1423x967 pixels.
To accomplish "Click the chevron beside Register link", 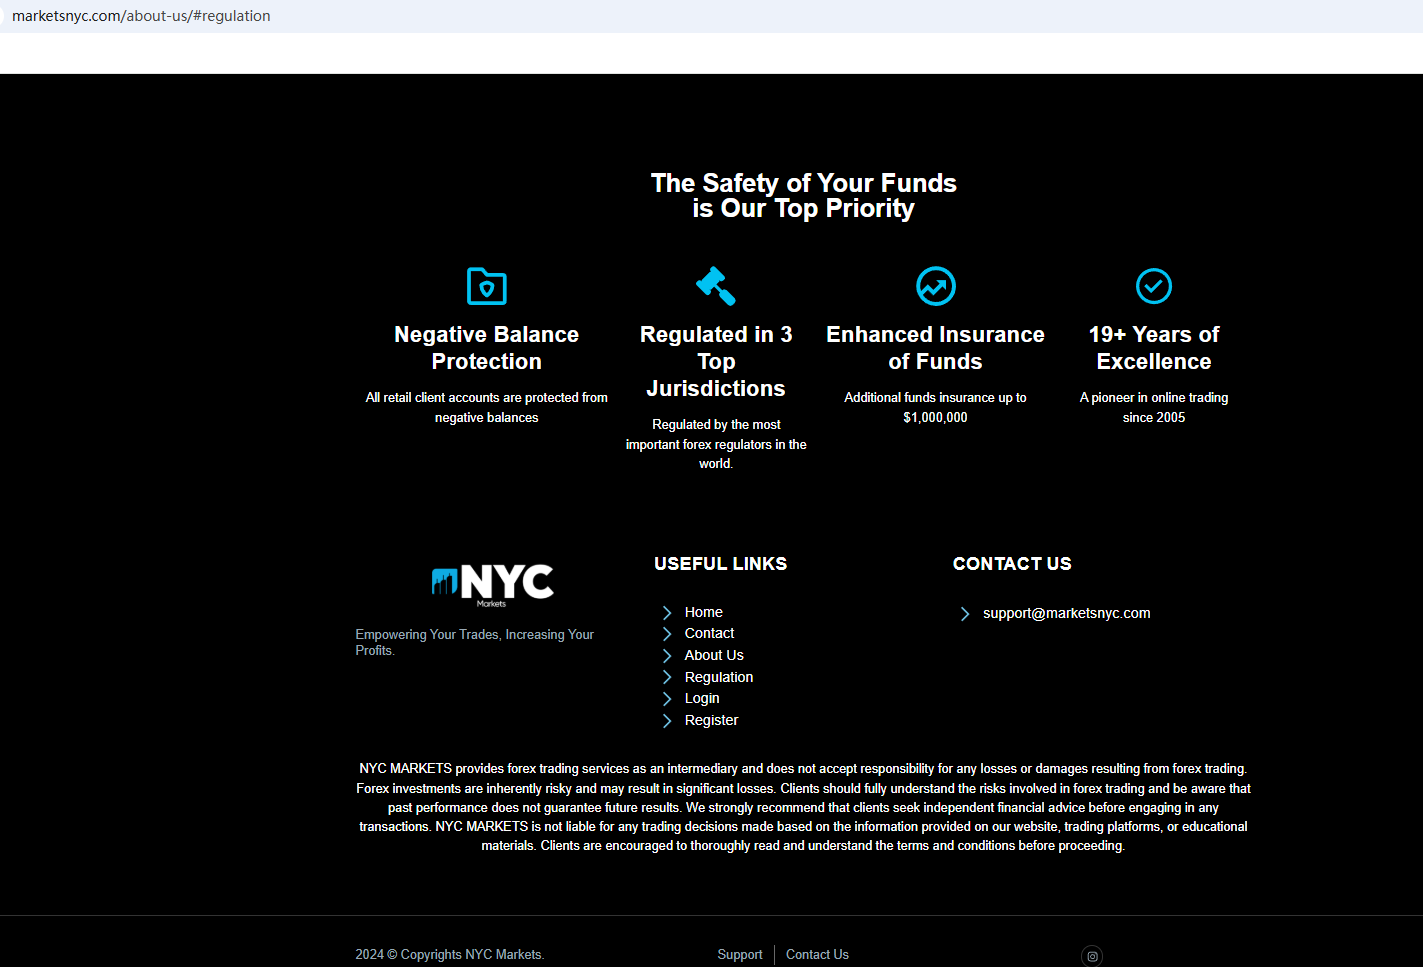I will (667, 721).
